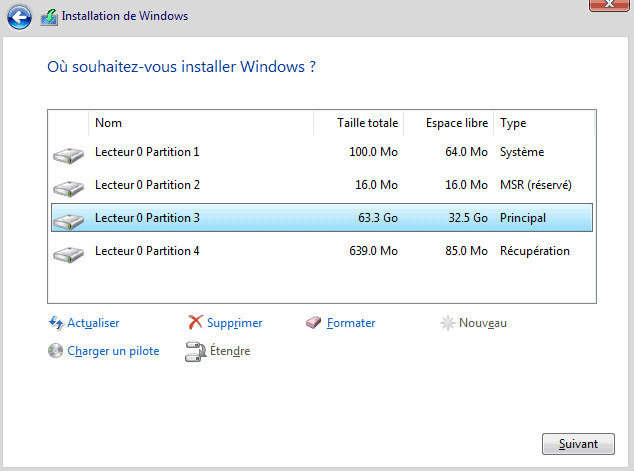Continue with the Suivant button
The height and width of the screenshot is (471, 634).
point(578,444)
